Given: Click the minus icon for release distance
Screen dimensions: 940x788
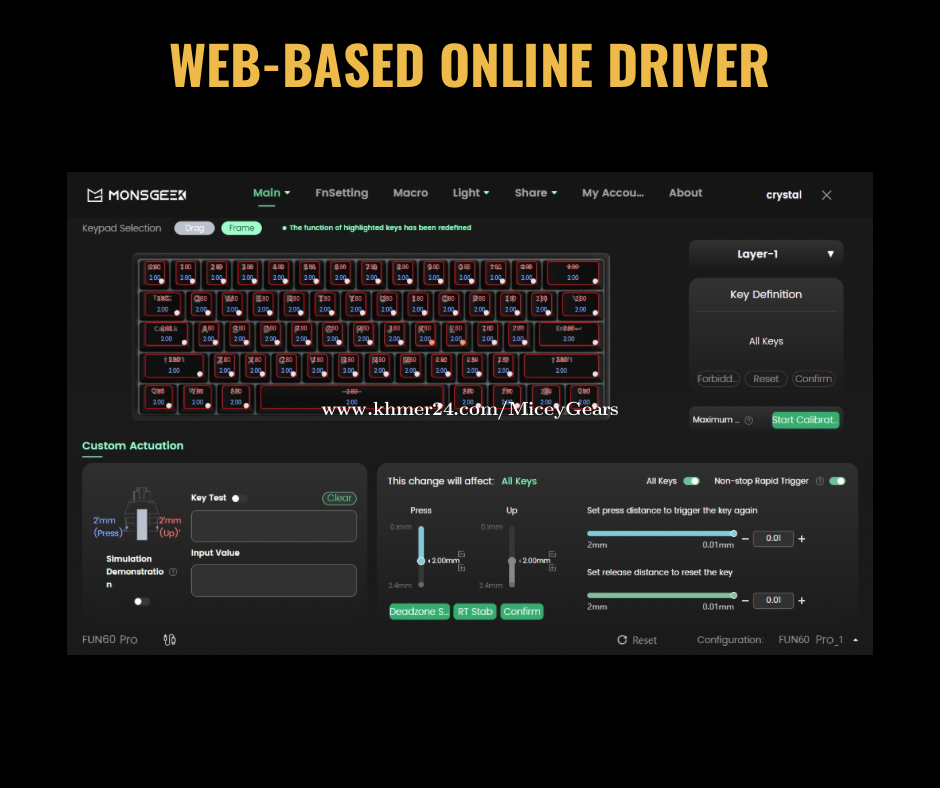Looking at the screenshot, I should [745, 600].
